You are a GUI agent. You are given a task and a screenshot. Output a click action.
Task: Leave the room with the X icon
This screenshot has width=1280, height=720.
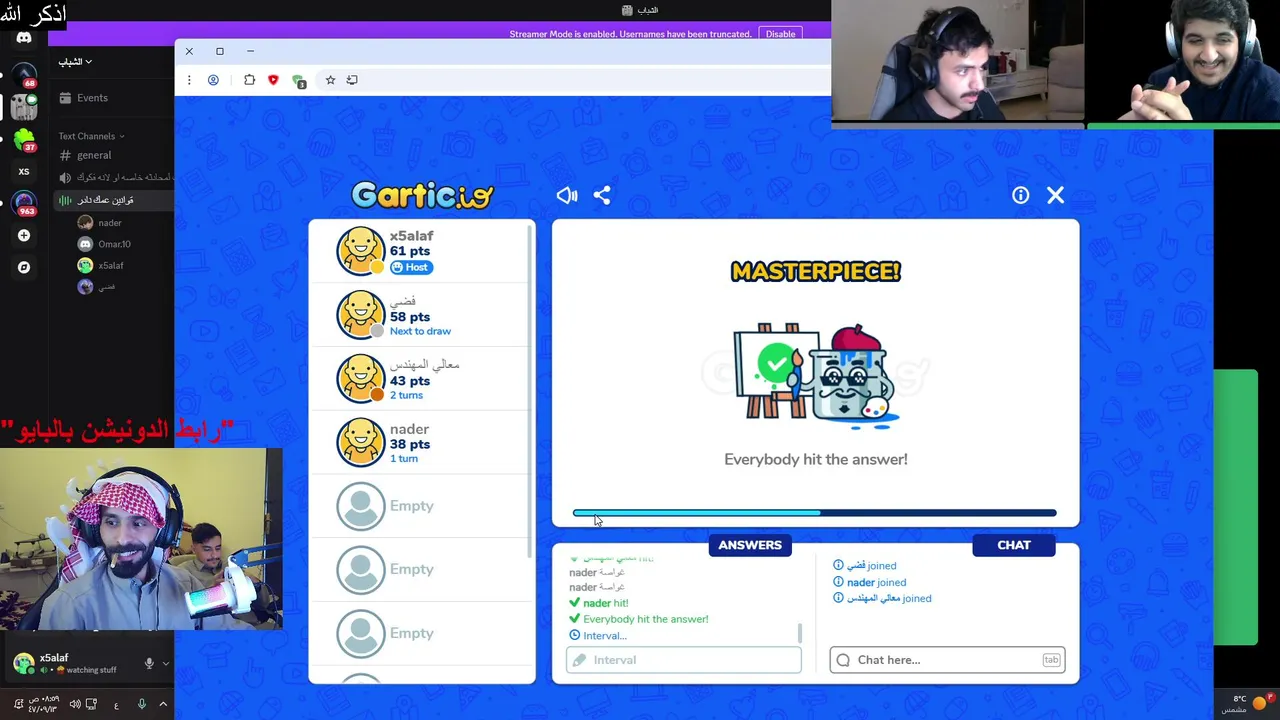(1055, 196)
